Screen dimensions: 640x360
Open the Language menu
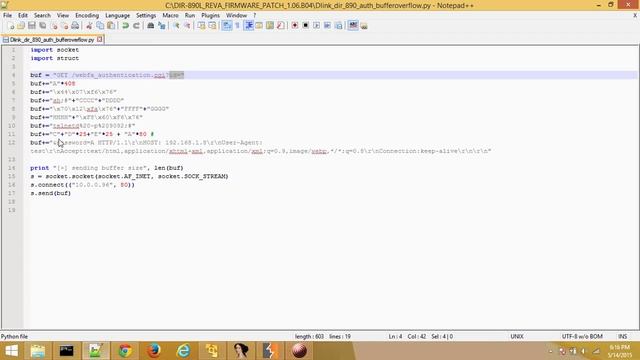(118, 16)
